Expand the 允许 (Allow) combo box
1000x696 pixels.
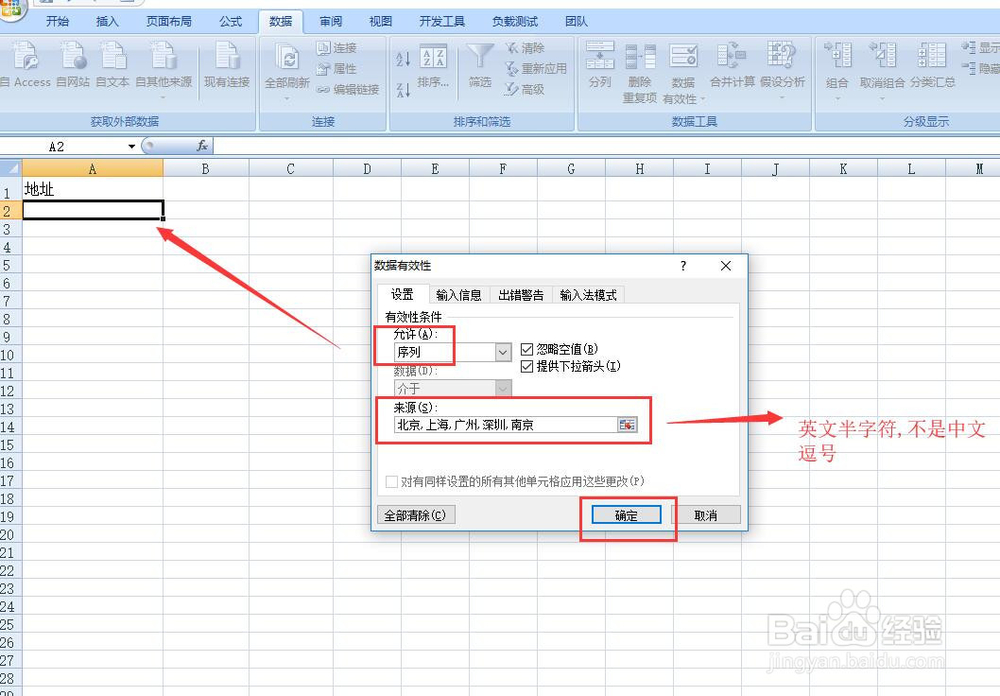(503, 352)
